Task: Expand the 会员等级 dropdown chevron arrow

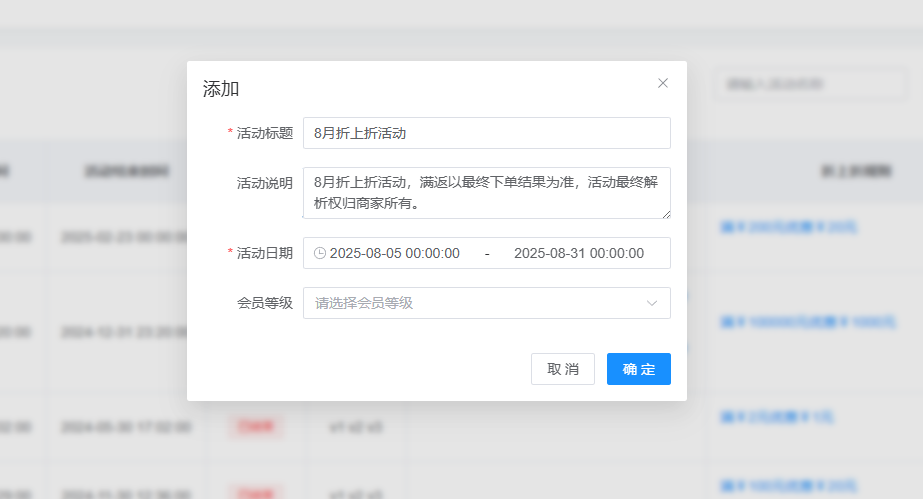Action: point(652,303)
